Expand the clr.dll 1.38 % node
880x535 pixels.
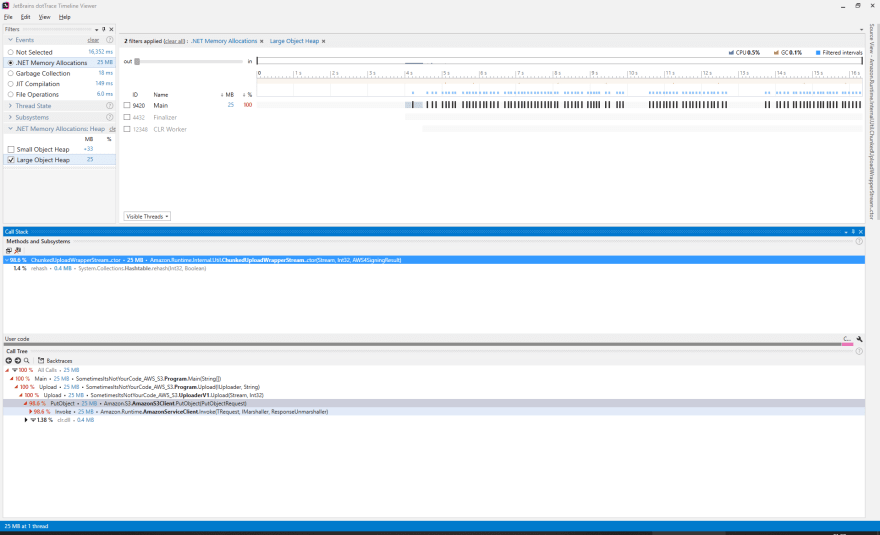pyautogui.click(x=26, y=420)
